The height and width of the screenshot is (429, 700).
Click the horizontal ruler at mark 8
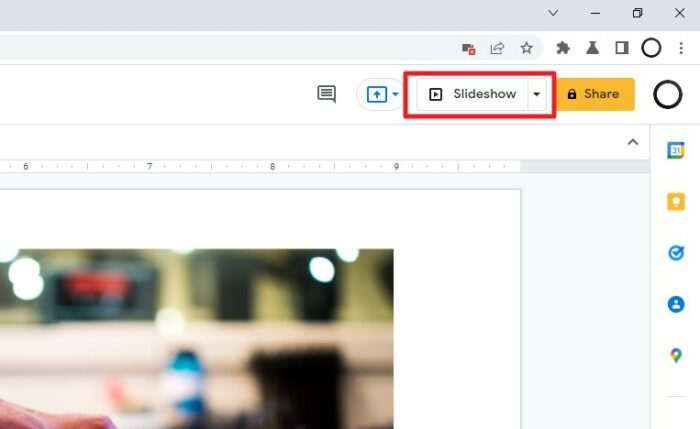tap(272, 167)
